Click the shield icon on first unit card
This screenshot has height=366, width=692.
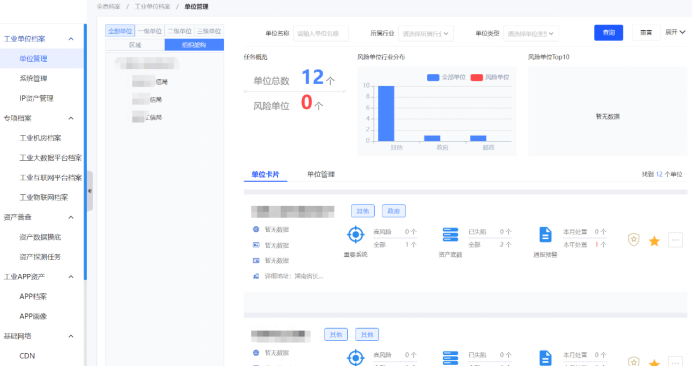coord(634,240)
